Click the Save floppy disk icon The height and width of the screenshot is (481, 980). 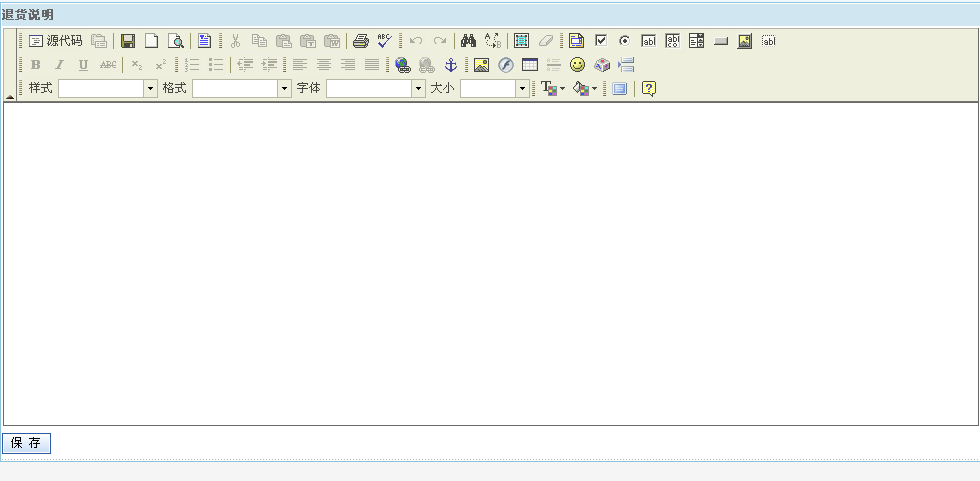(128, 41)
